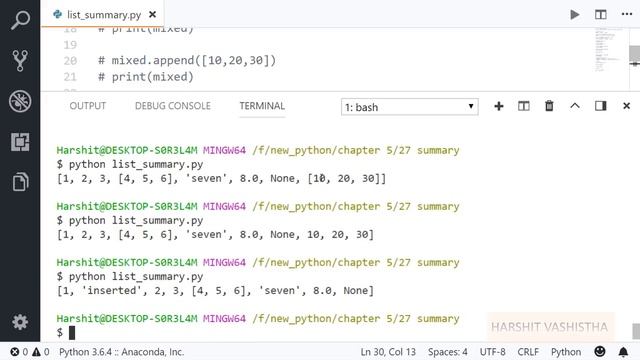Select the TERMINAL panel tab

pyautogui.click(x=262, y=106)
